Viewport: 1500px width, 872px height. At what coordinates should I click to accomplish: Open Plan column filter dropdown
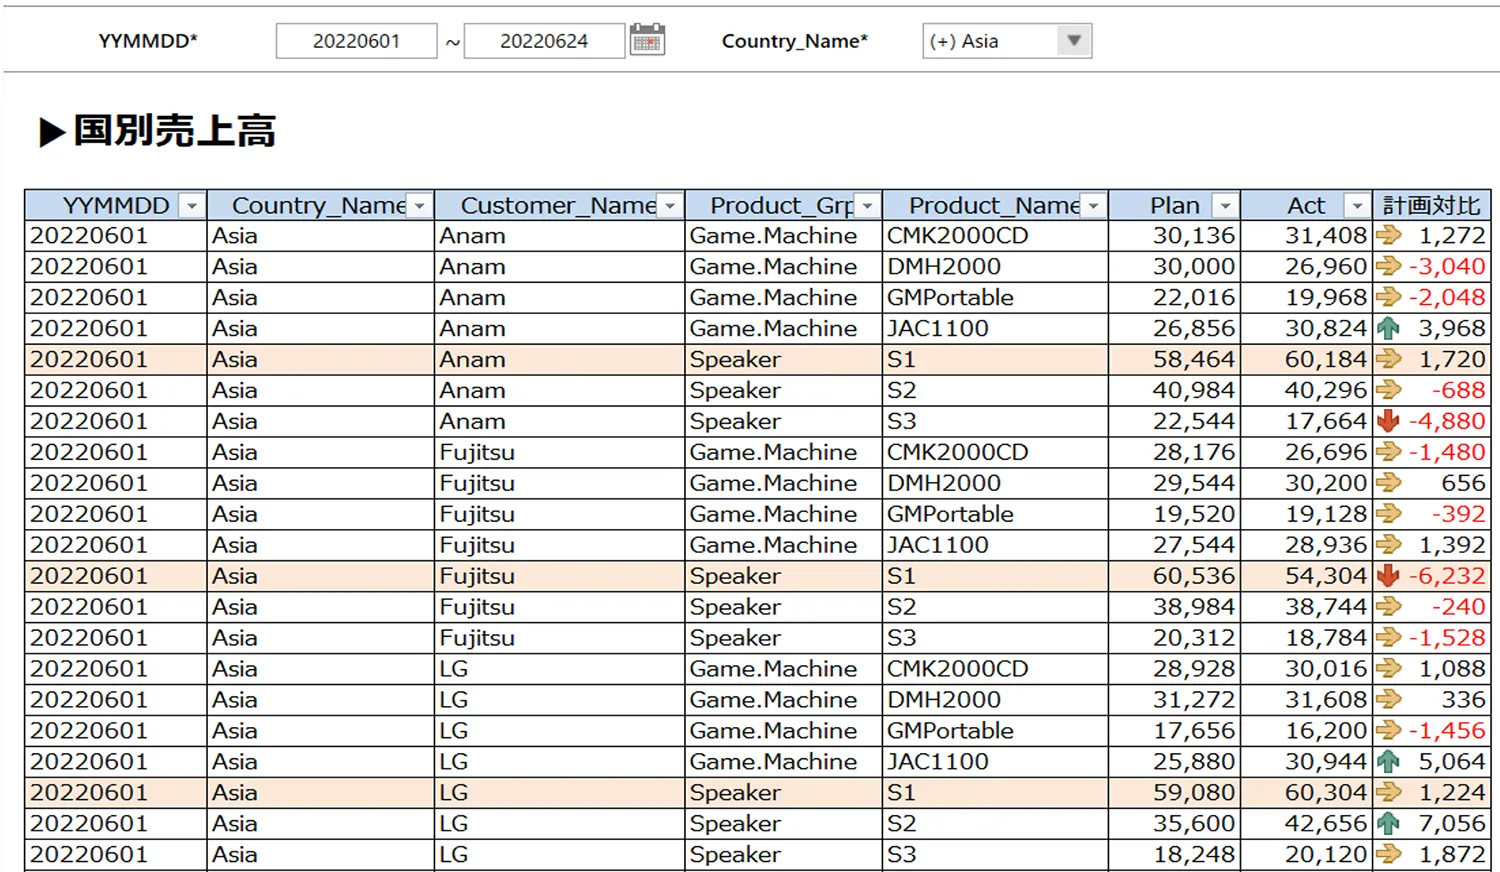1225,206
